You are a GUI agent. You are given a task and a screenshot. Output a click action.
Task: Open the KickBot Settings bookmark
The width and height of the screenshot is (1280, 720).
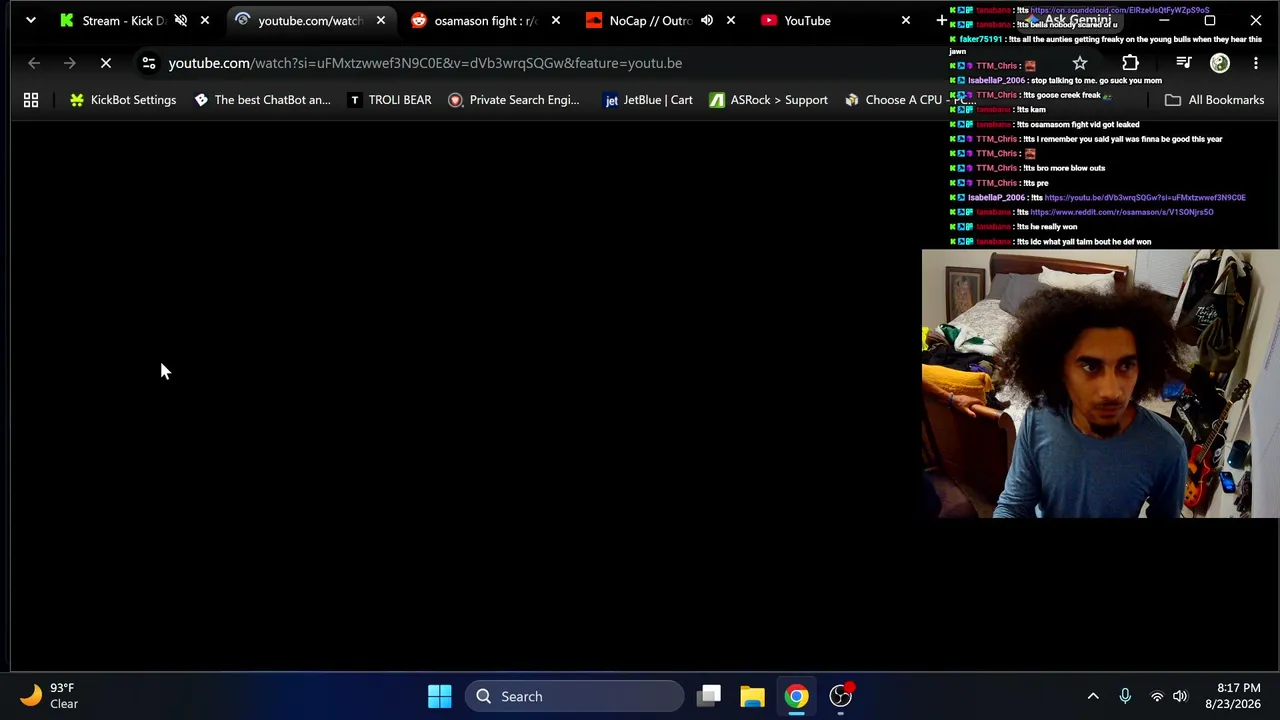point(123,100)
